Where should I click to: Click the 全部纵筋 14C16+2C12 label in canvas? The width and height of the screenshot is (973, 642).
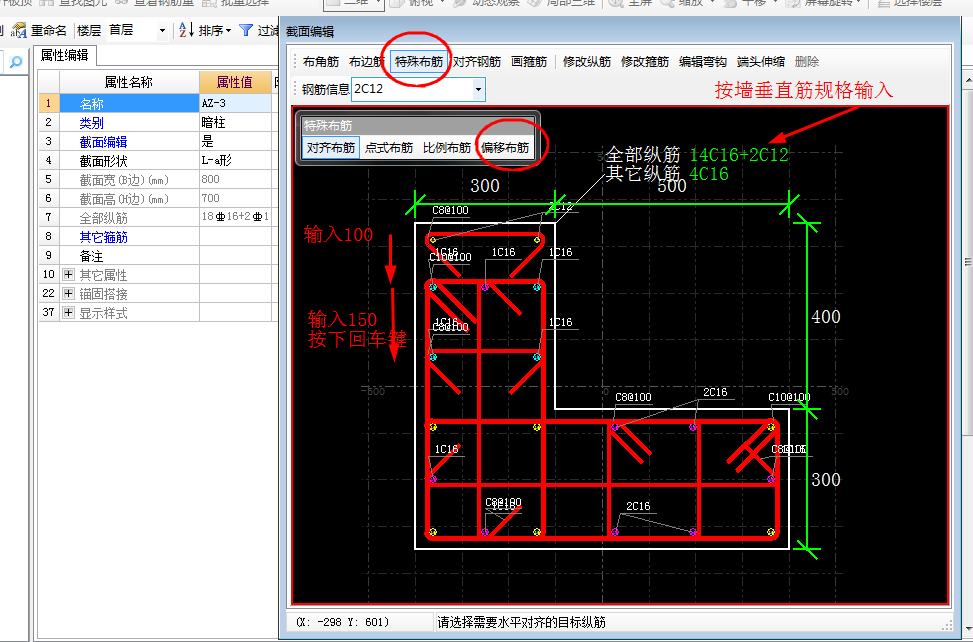click(697, 154)
